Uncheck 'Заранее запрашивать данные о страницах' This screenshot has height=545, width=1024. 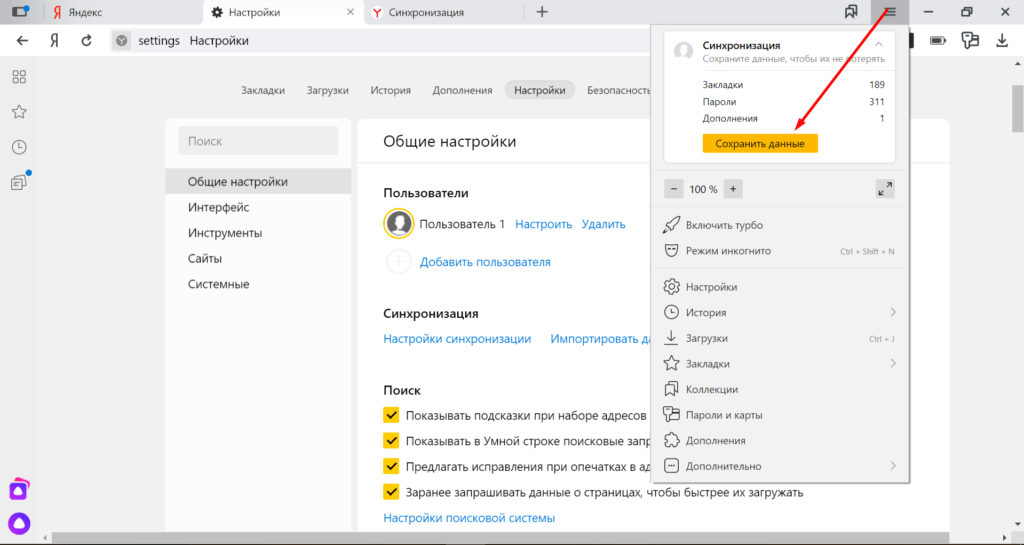tap(391, 491)
